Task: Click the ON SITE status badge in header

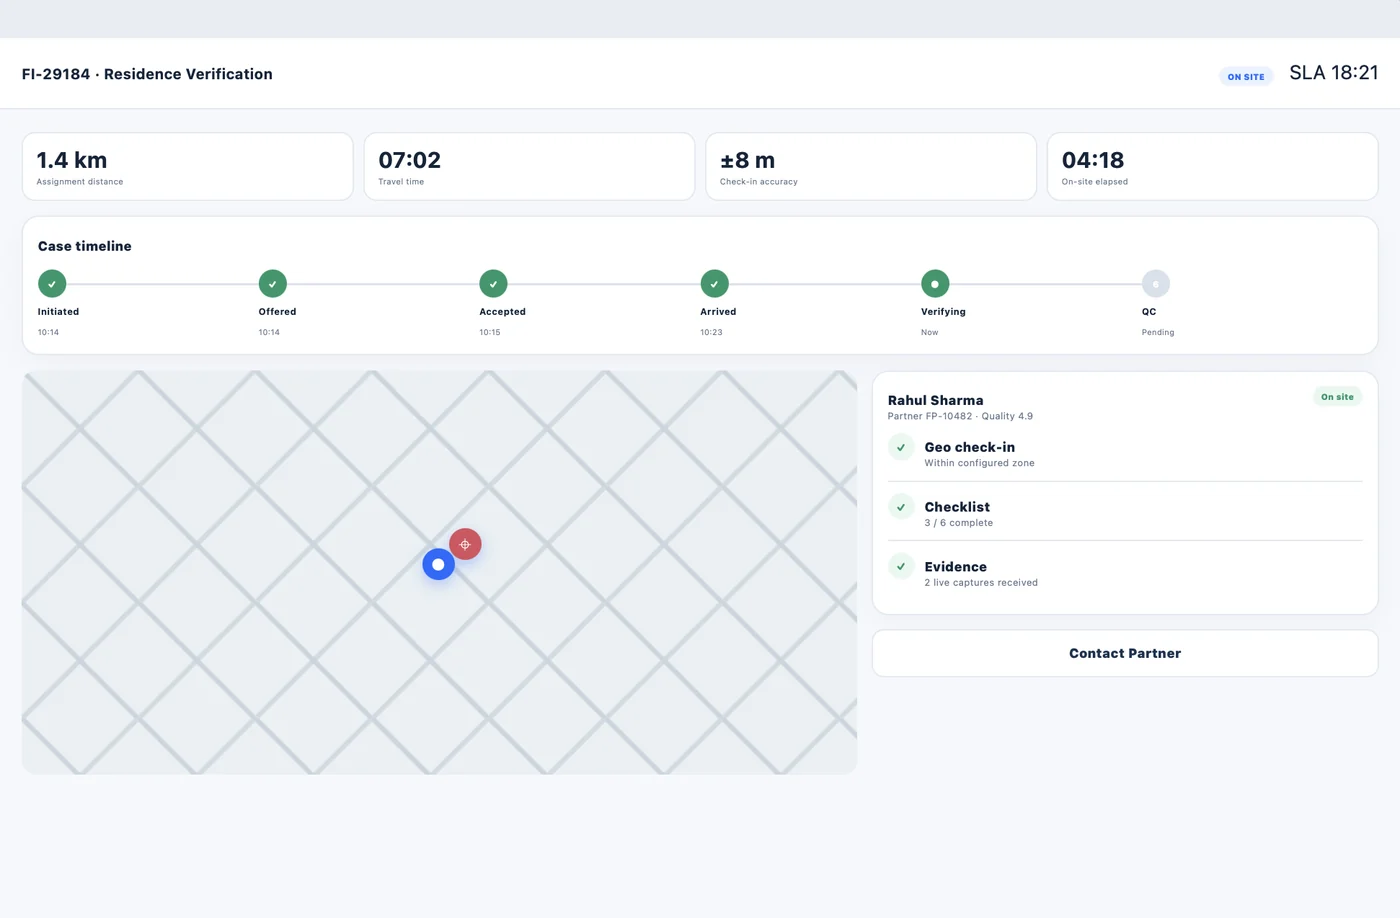Action: pos(1246,77)
